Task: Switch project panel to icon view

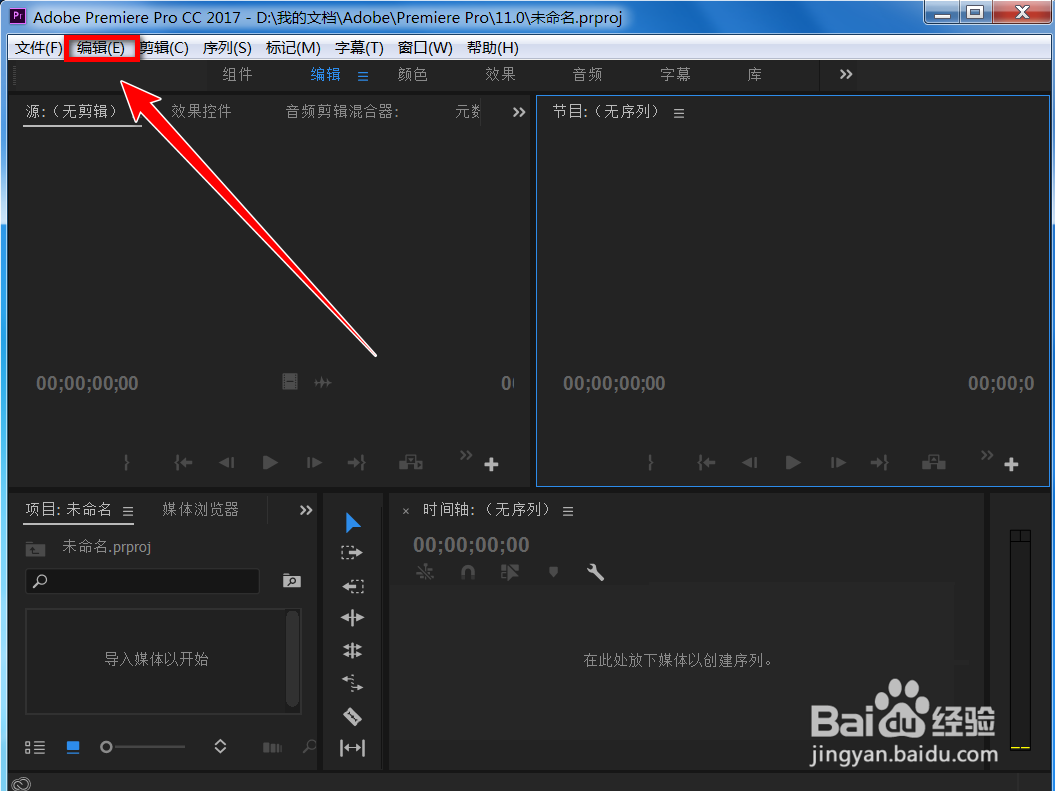Action: click(x=73, y=747)
